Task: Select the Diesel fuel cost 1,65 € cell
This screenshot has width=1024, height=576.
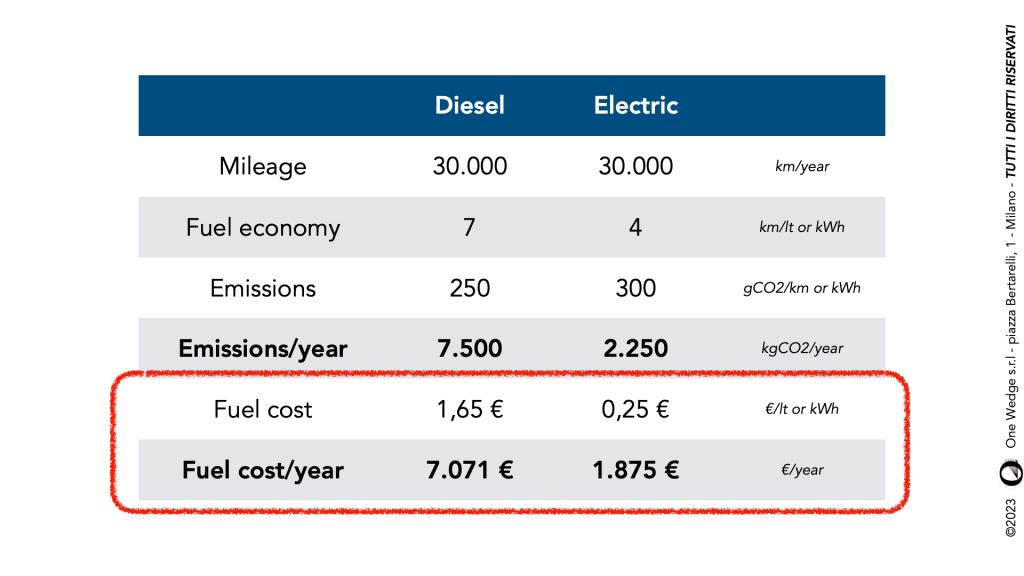Action: pyautogui.click(x=470, y=410)
